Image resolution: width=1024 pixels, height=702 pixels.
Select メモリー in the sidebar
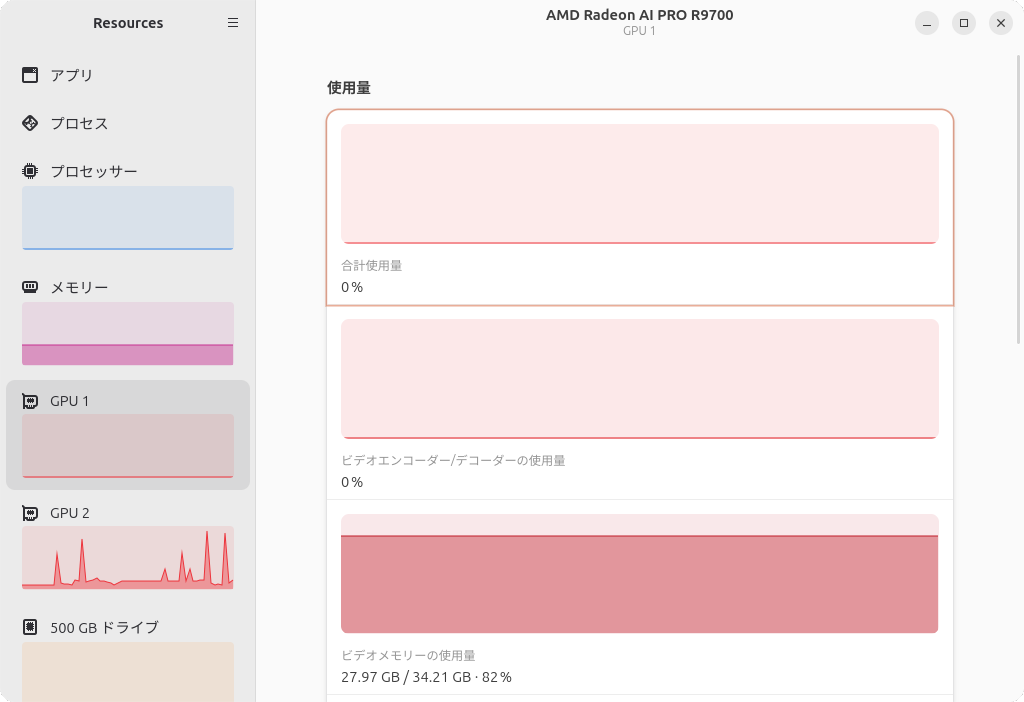pyautogui.click(x=128, y=323)
